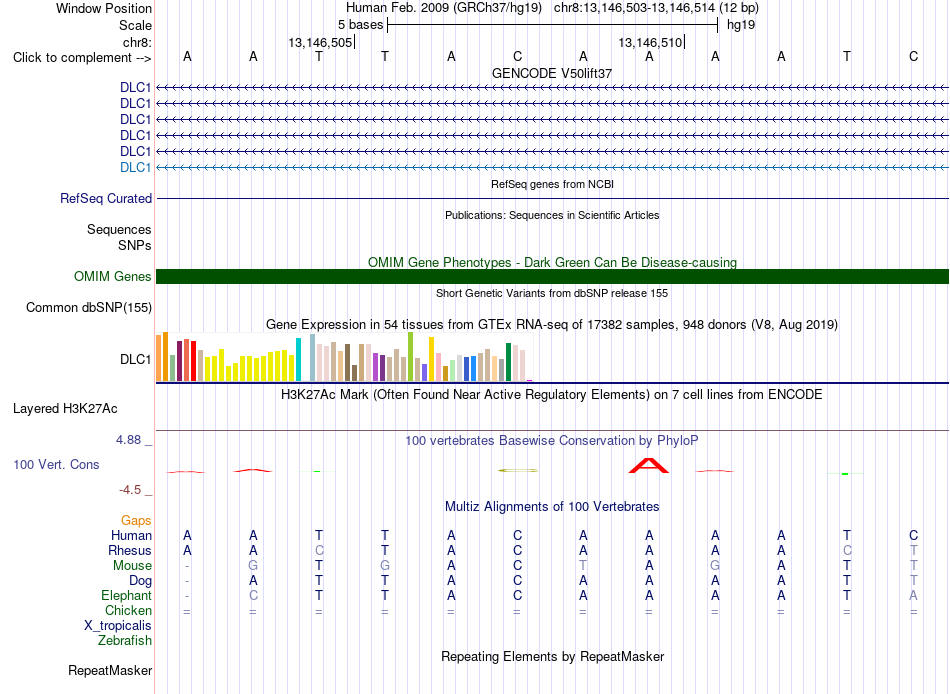The image size is (950, 694).
Task: Click 'Repeating Elements by RepeatMasker' title
Action: (552, 657)
